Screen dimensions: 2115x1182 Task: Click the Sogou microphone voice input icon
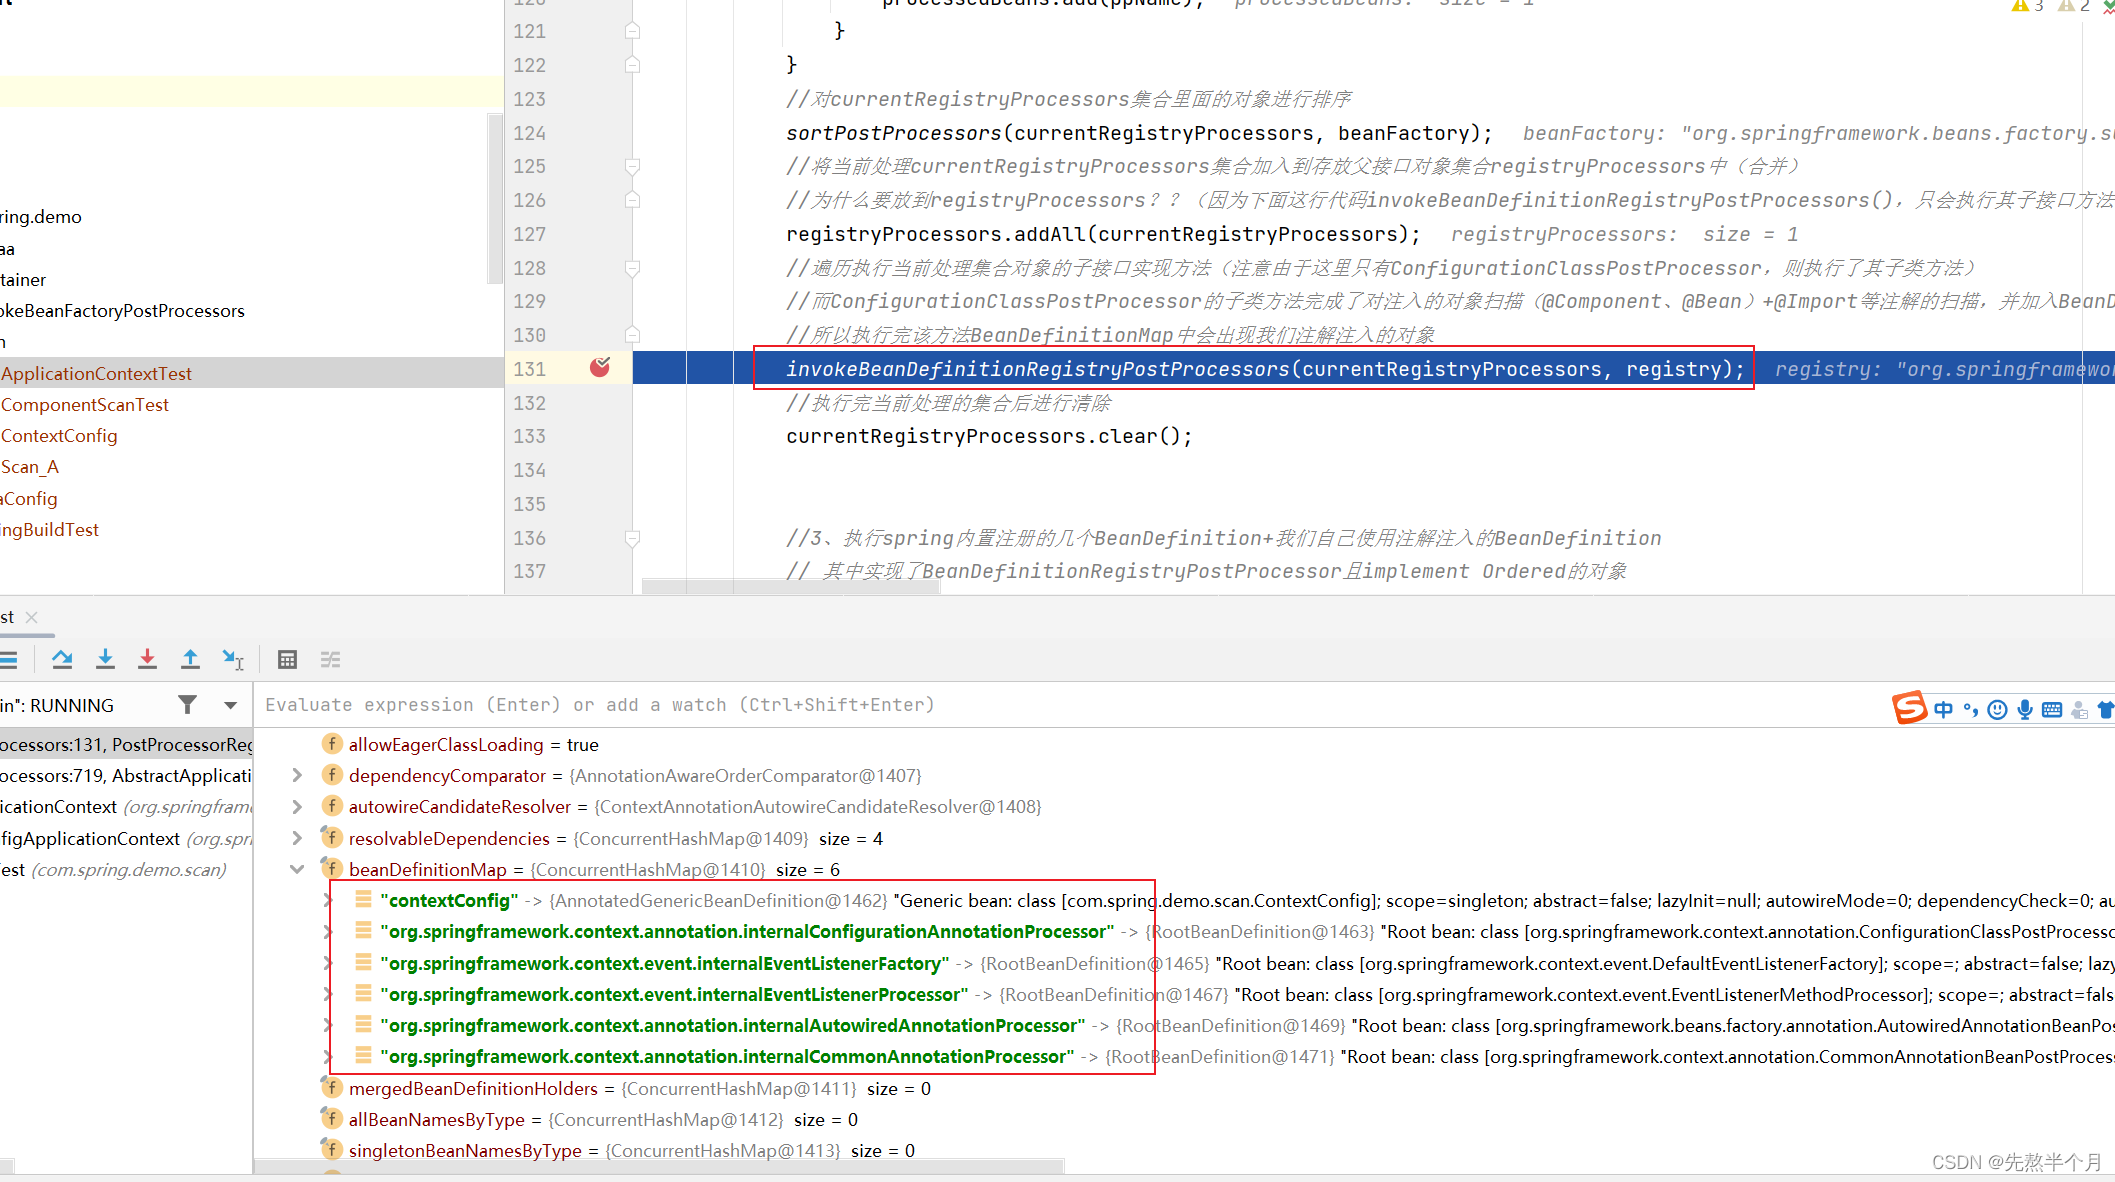(2025, 709)
